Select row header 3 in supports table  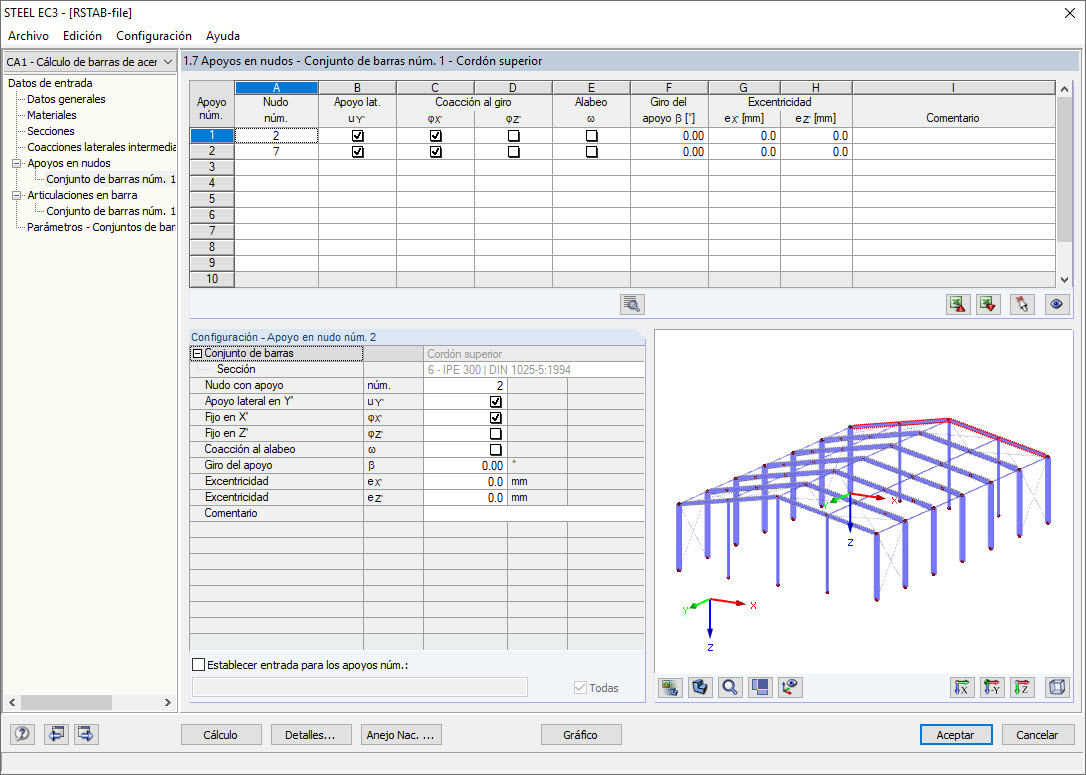coord(212,168)
